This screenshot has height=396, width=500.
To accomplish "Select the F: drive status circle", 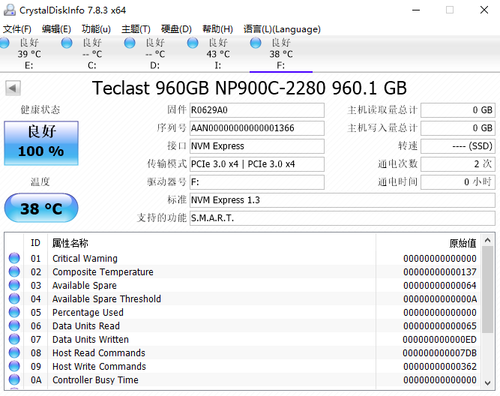I will [256, 43].
